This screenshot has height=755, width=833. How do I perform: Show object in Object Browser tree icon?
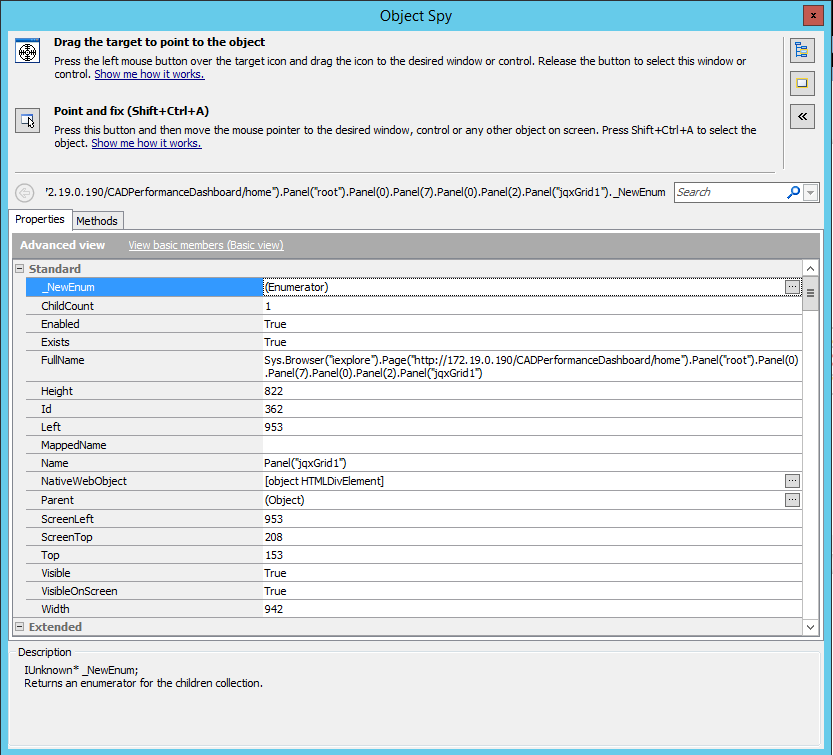coord(802,51)
